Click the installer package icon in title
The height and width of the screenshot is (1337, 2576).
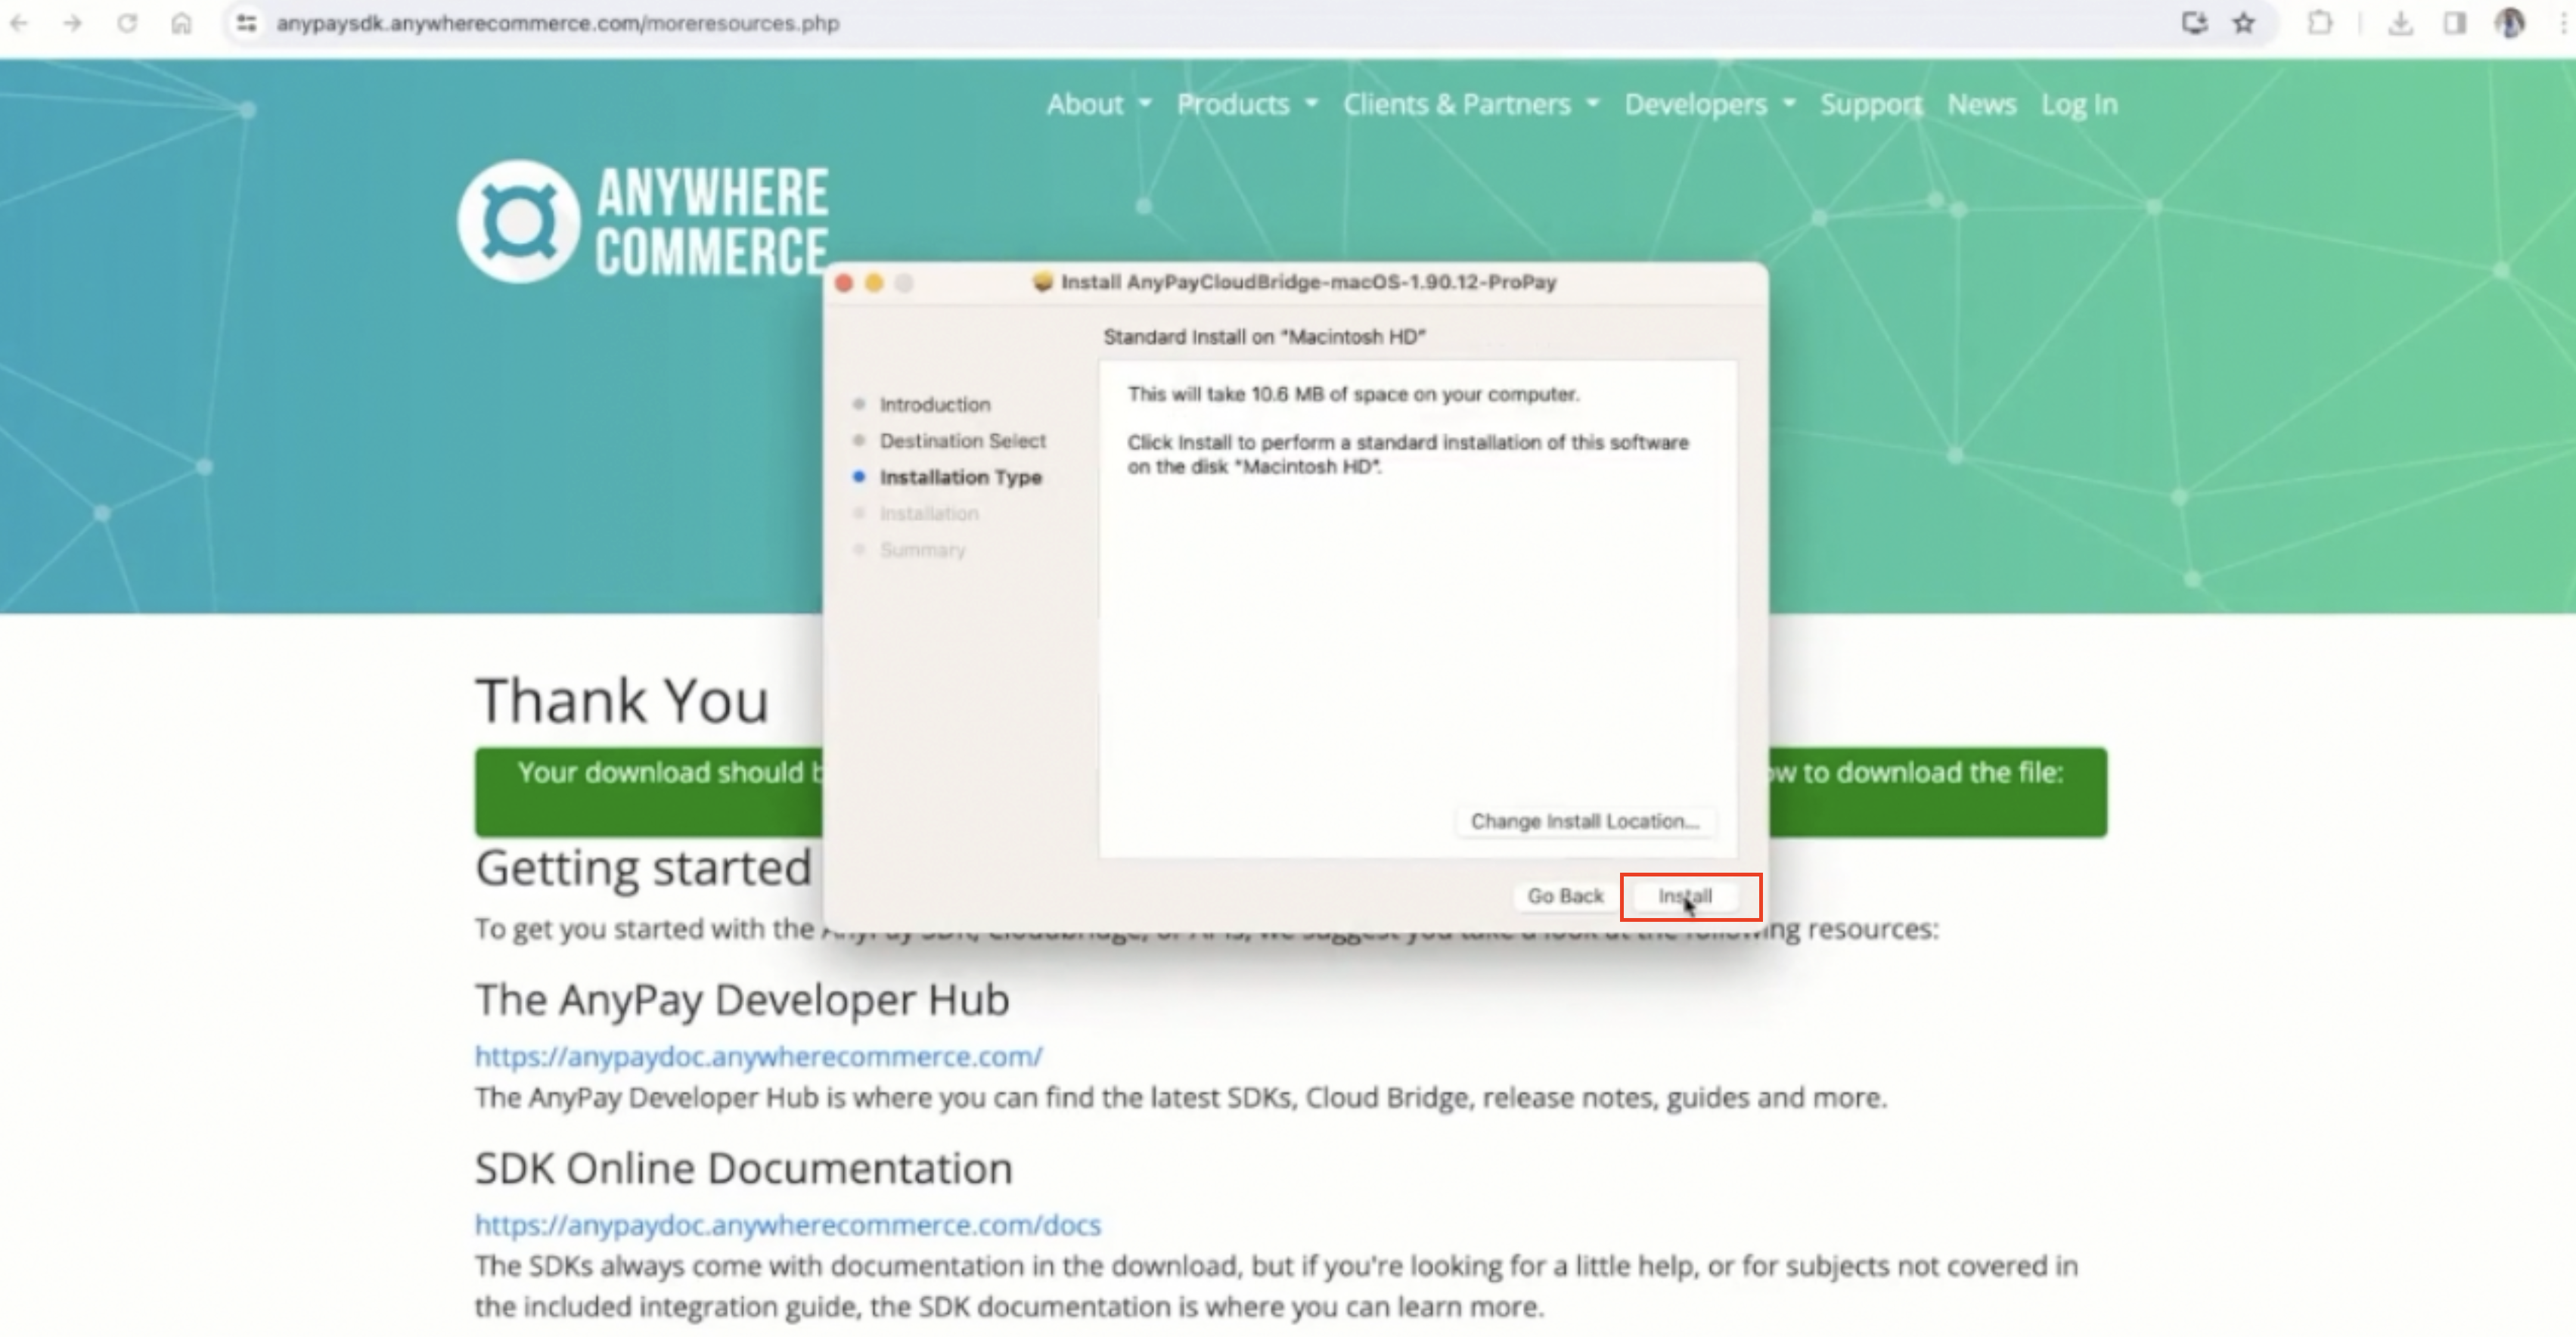[1043, 282]
